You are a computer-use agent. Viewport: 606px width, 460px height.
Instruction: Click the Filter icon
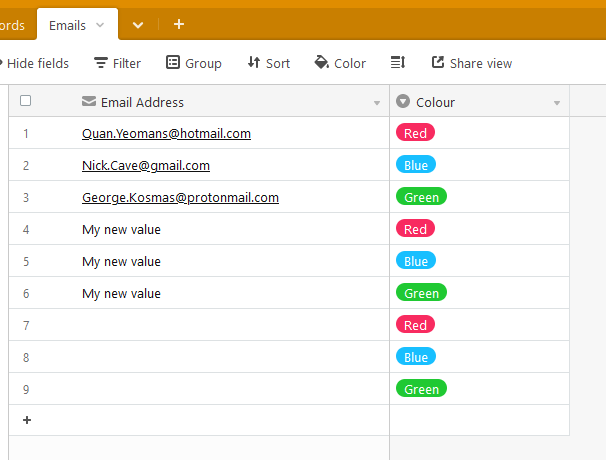pyautogui.click(x=101, y=63)
